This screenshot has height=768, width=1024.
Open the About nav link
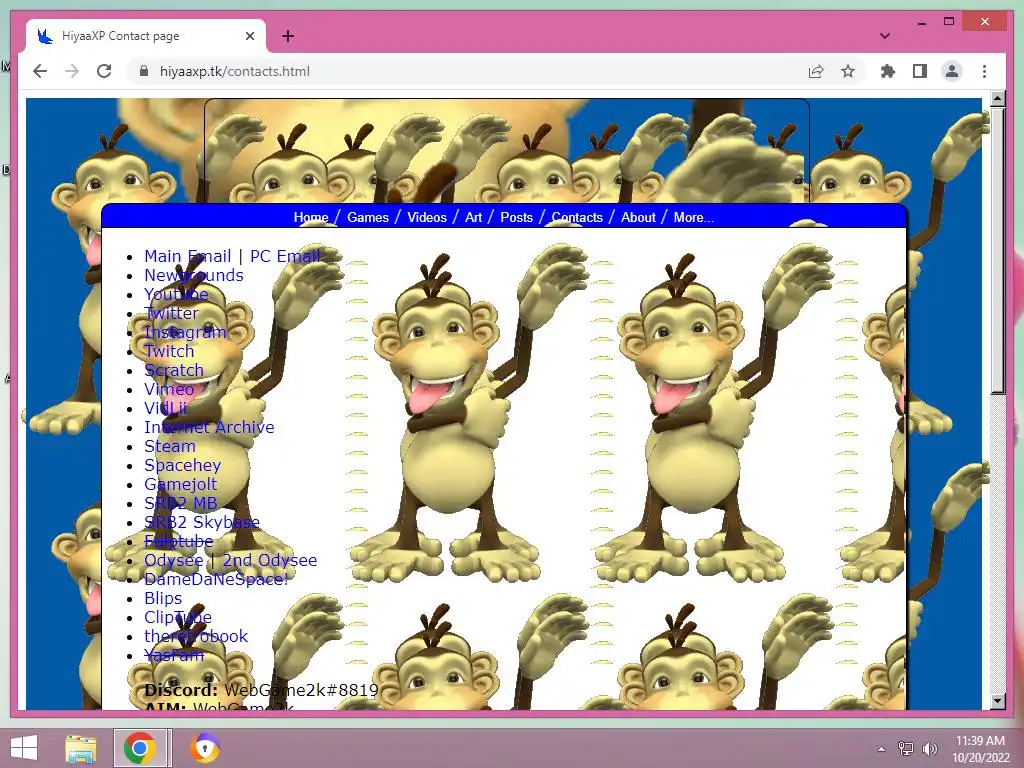pos(638,217)
